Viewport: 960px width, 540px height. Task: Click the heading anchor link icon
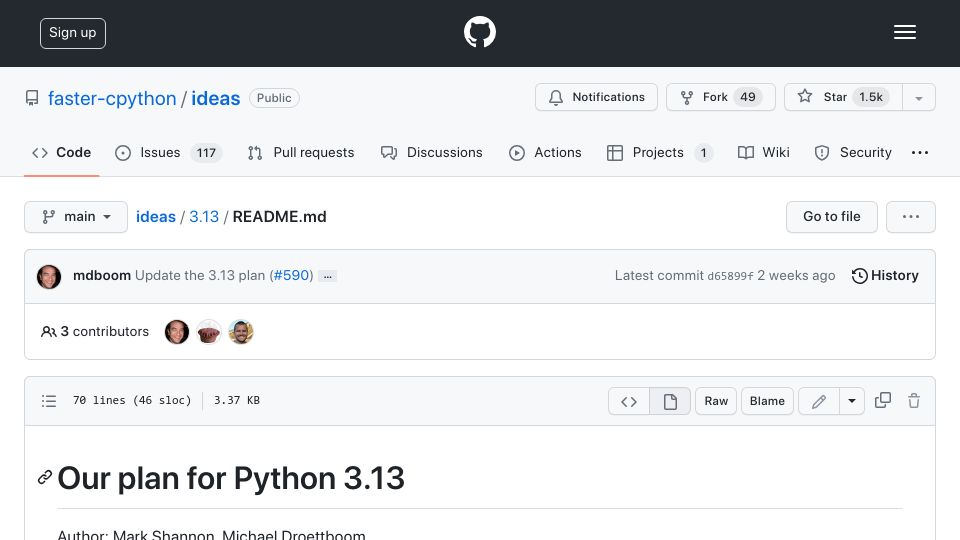[x=45, y=478]
